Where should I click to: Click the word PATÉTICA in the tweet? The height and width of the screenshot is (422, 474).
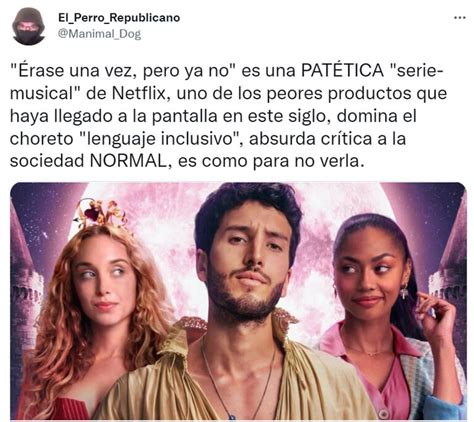[x=343, y=71]
